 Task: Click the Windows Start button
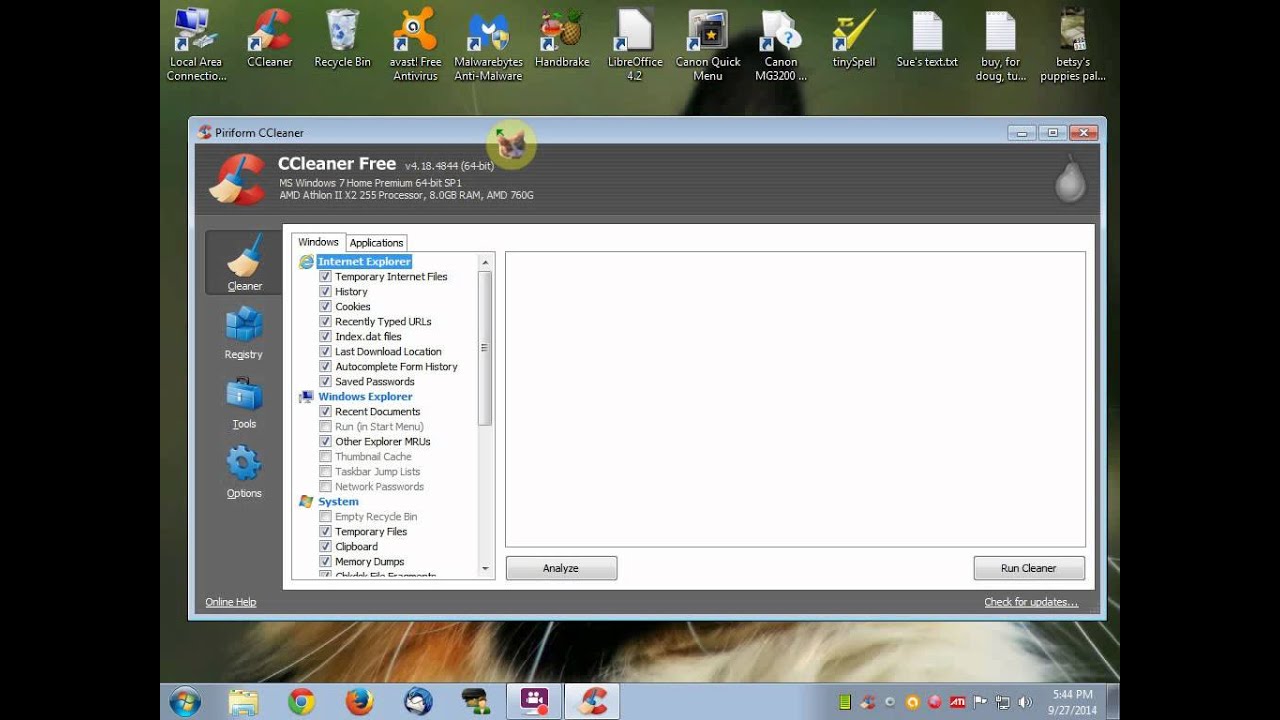[x=185, y=702]
